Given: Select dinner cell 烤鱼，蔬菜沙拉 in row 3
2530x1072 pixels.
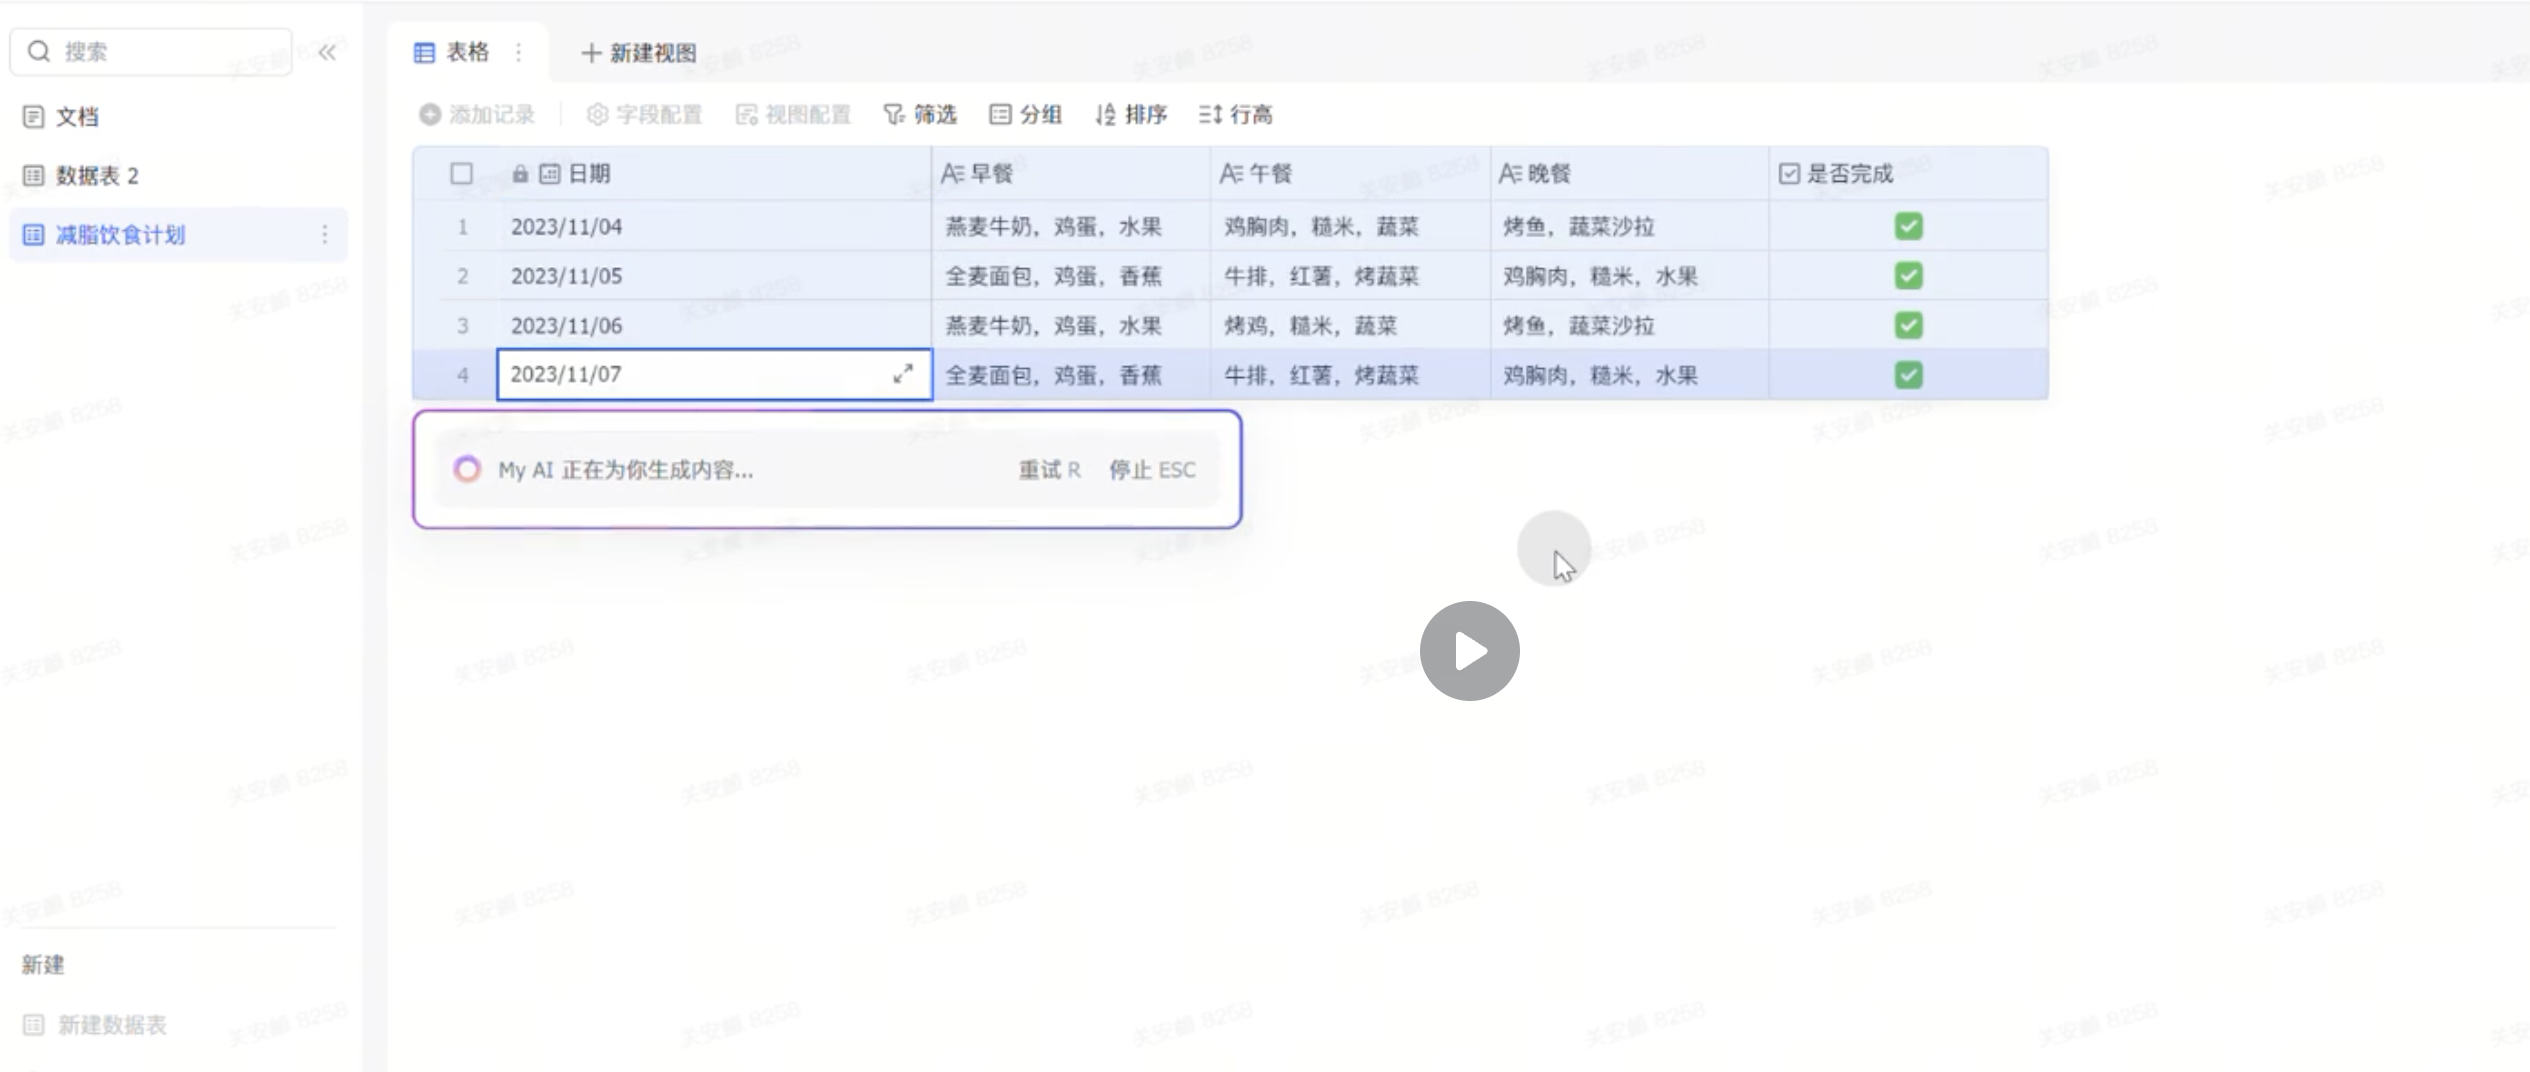Looking at the screenshot, I should tap(1629, 325).
